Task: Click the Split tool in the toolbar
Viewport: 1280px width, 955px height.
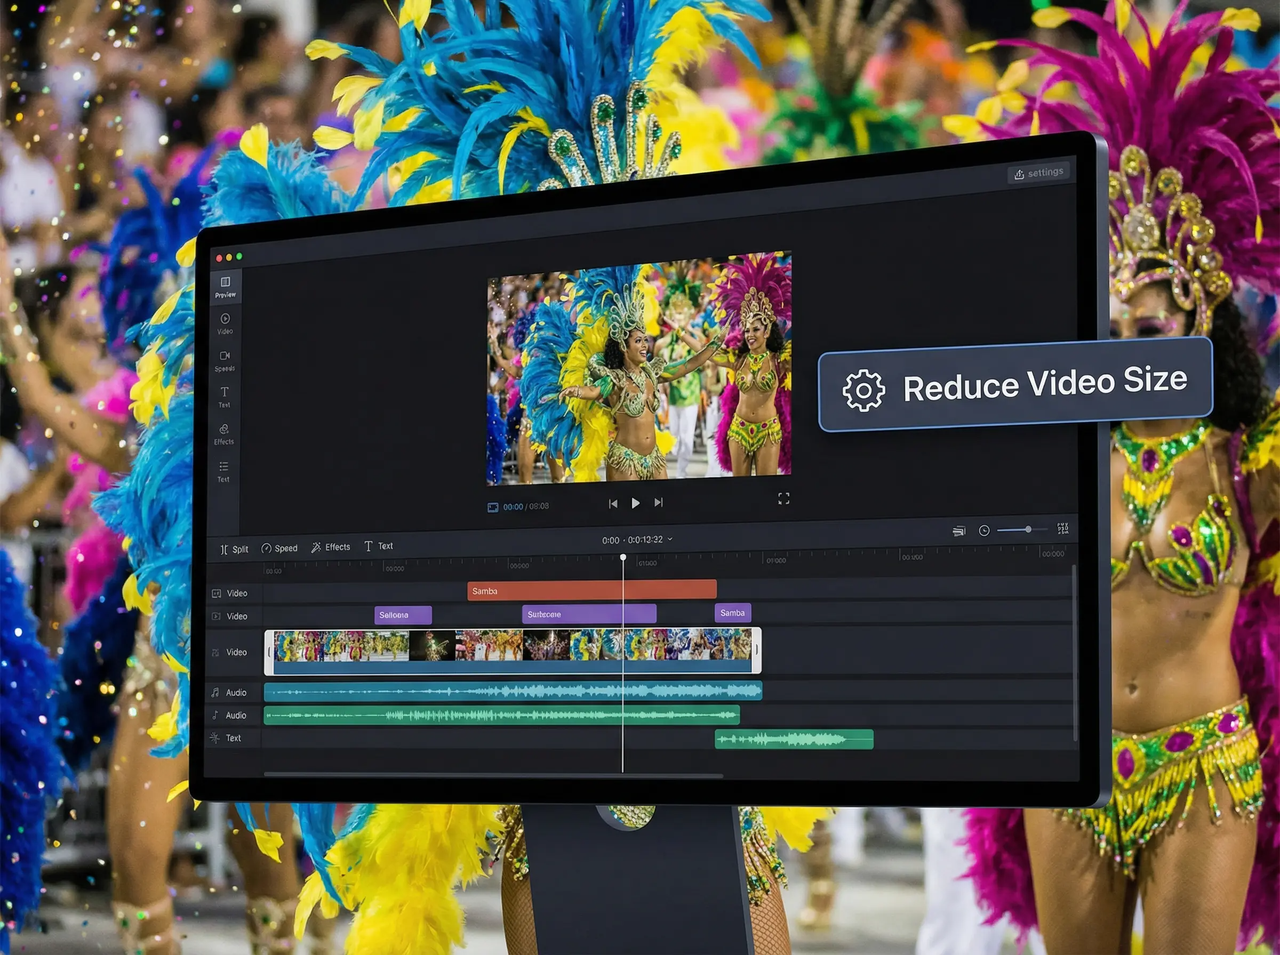Action: [x=233, y=547]
